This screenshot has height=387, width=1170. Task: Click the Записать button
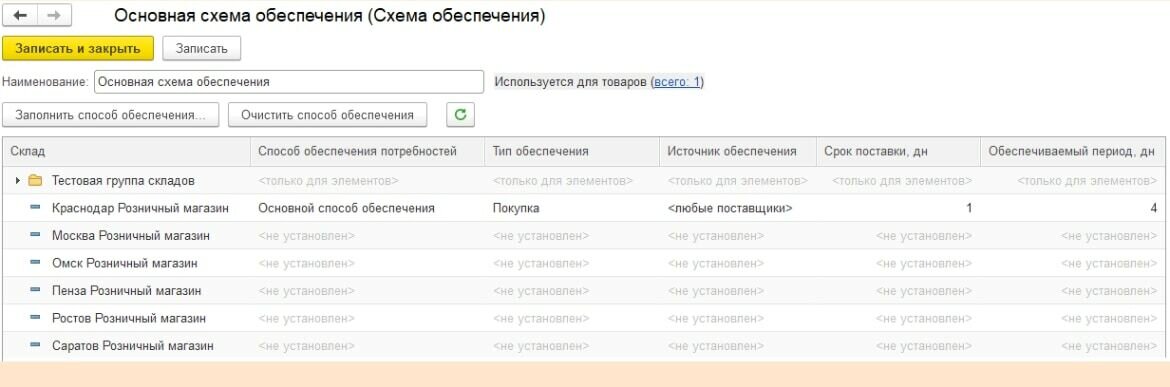201,48
